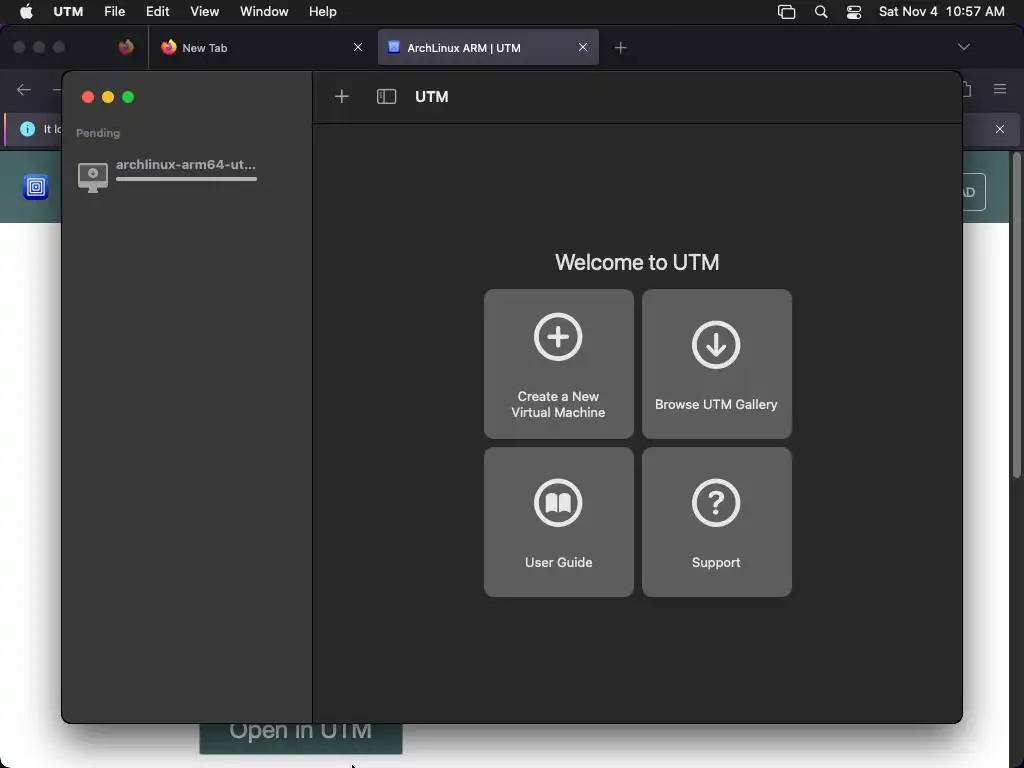Open a new Firefox tab with plus
This screenshot has width=1024, height=768.
[620, 48]
